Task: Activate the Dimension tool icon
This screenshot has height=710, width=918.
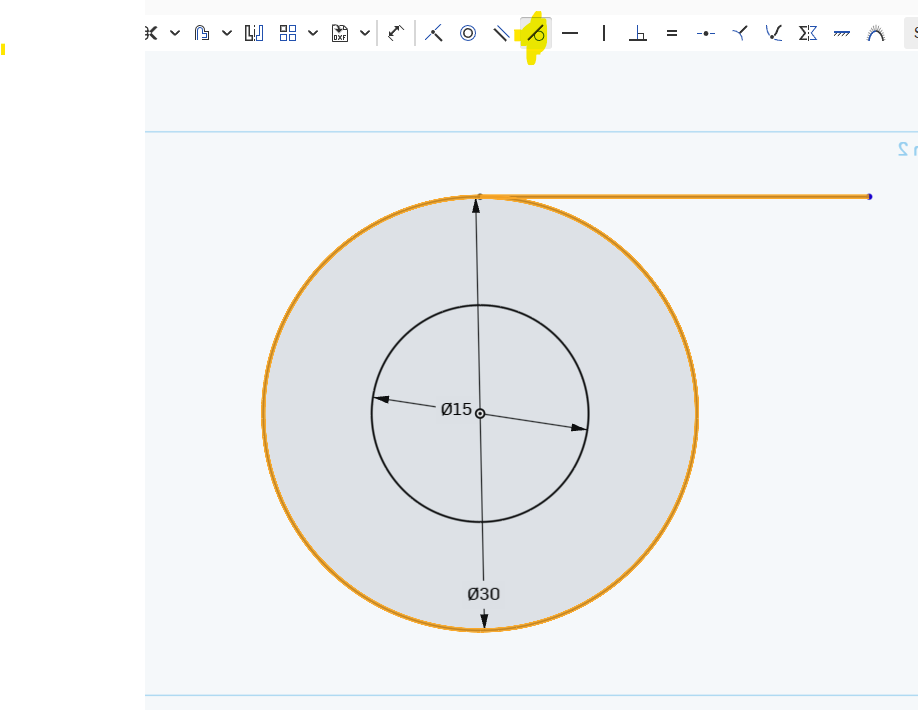Action: point(396,34)
